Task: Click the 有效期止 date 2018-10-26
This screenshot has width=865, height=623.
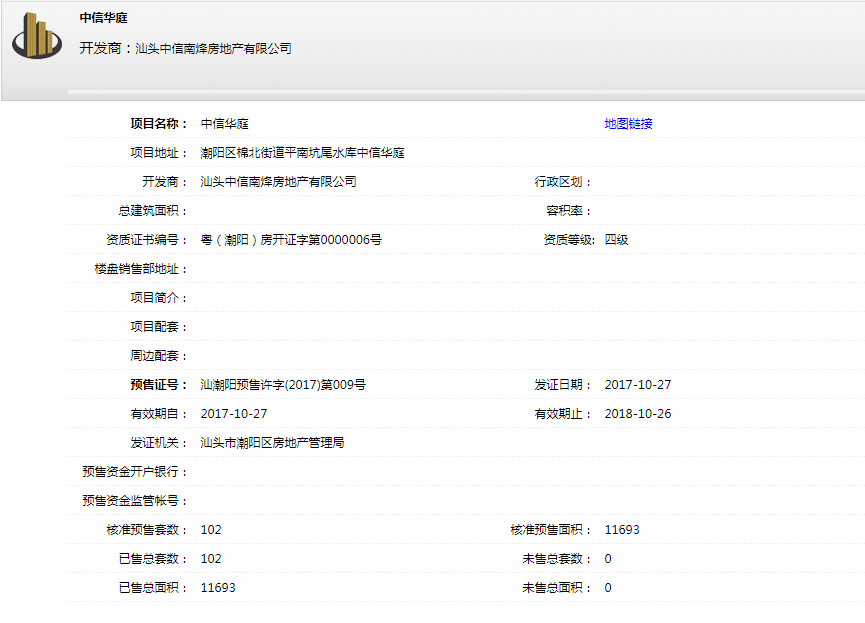Action: click(638, 414)
